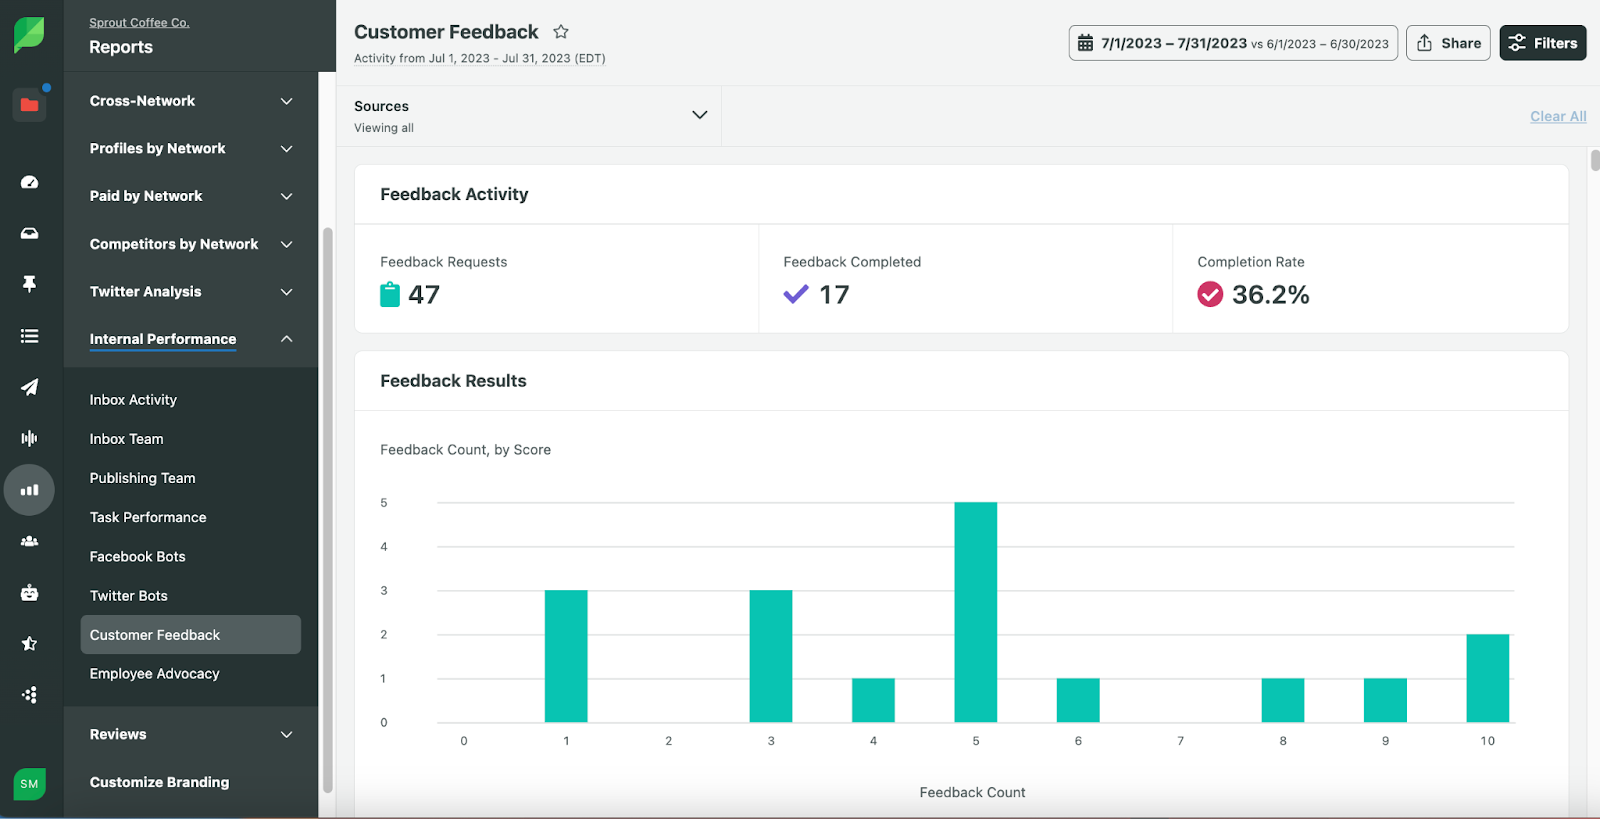Open the paper plane publishing icon
The image size is (1600, 819).
tap(30, 387)
